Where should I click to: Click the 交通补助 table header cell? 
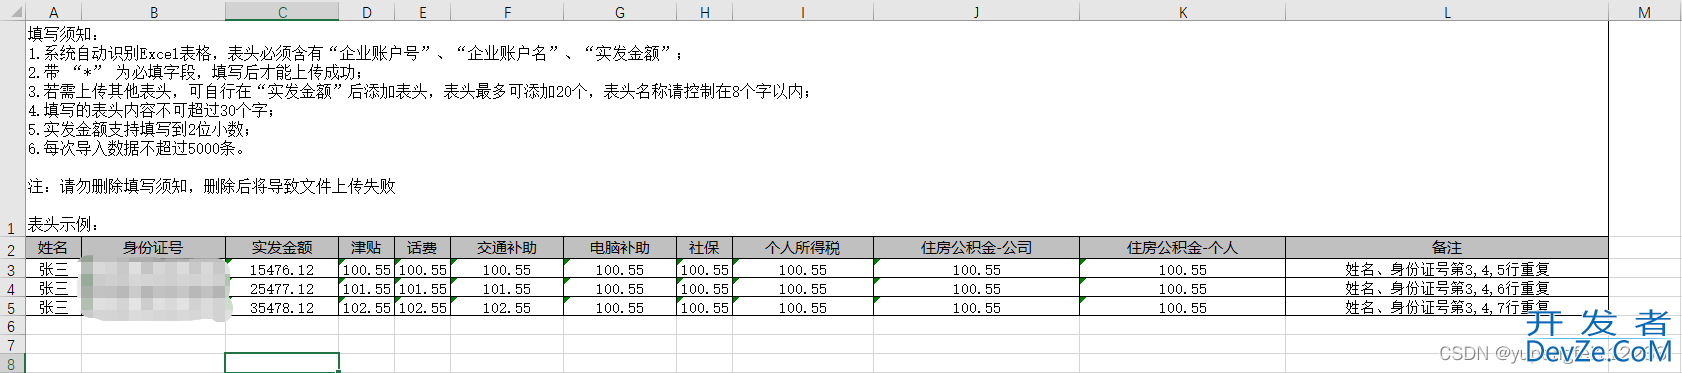tap(507, 248)
